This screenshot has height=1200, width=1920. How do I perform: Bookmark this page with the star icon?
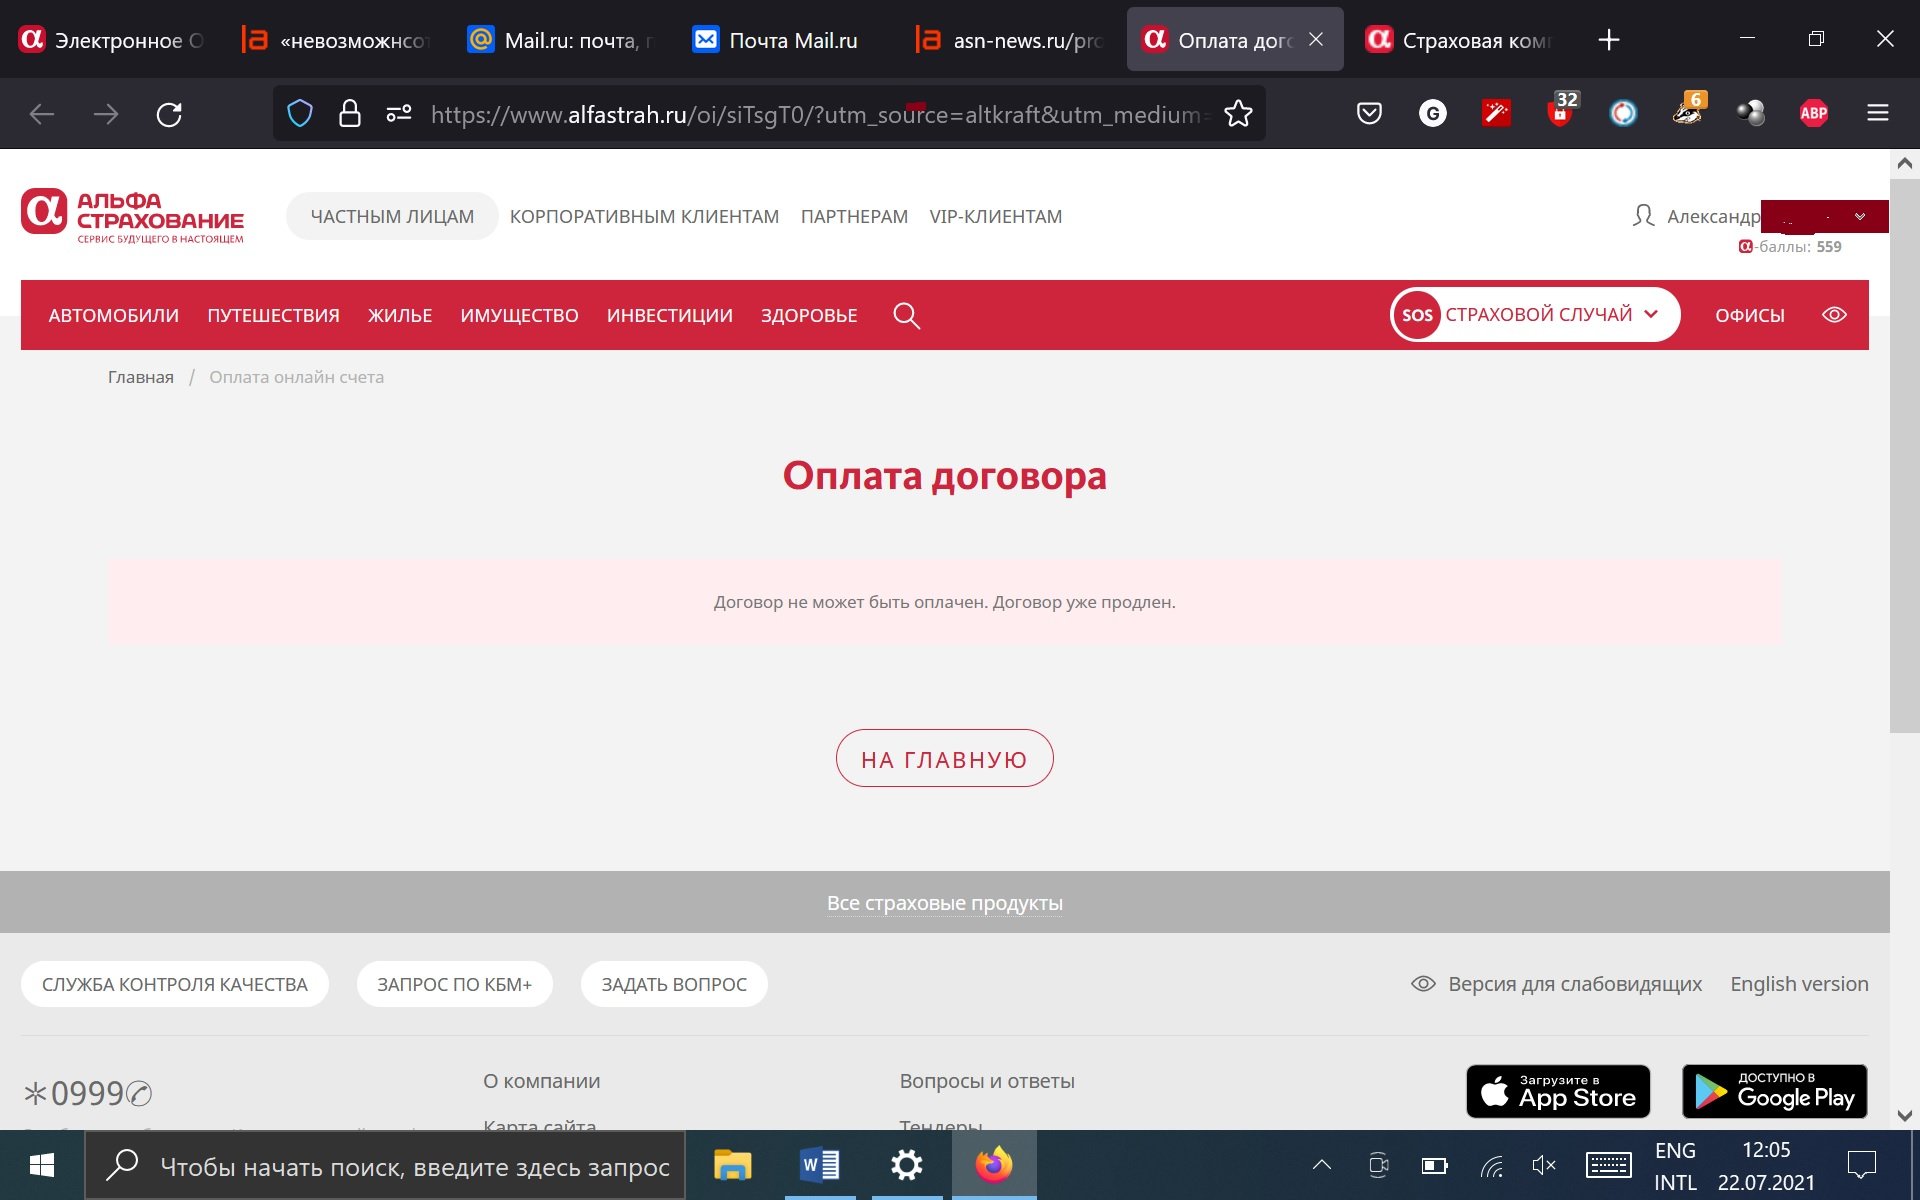[x=1238, y=114]
